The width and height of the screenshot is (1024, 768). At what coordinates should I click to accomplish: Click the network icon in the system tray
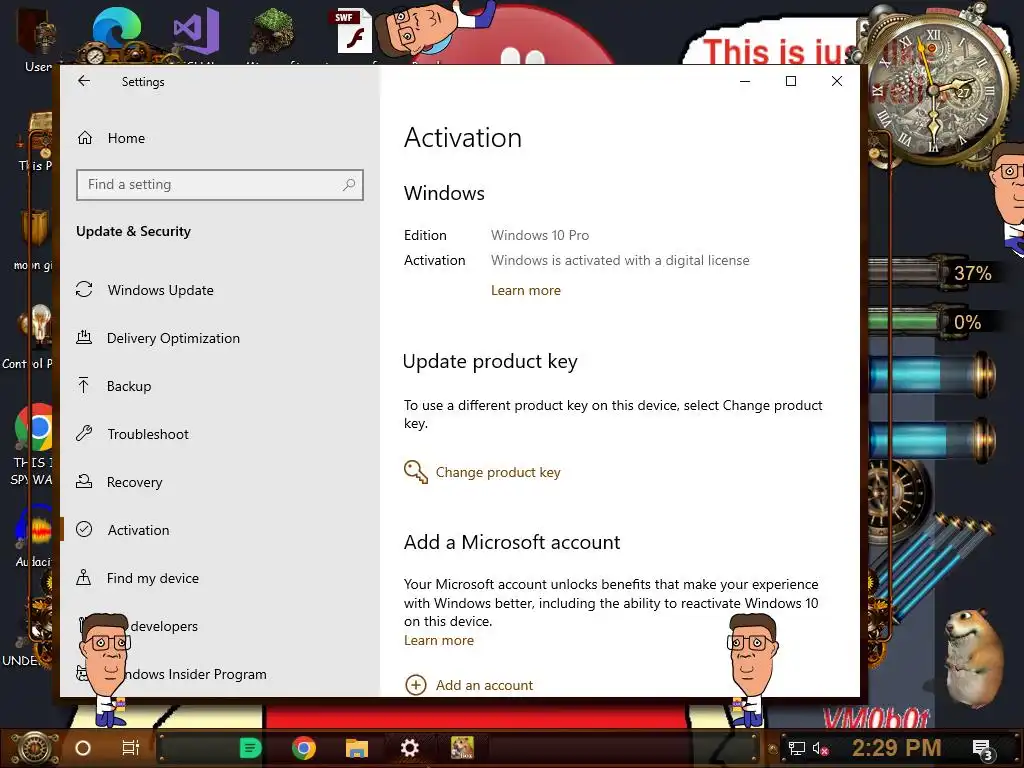coord(797,748)
